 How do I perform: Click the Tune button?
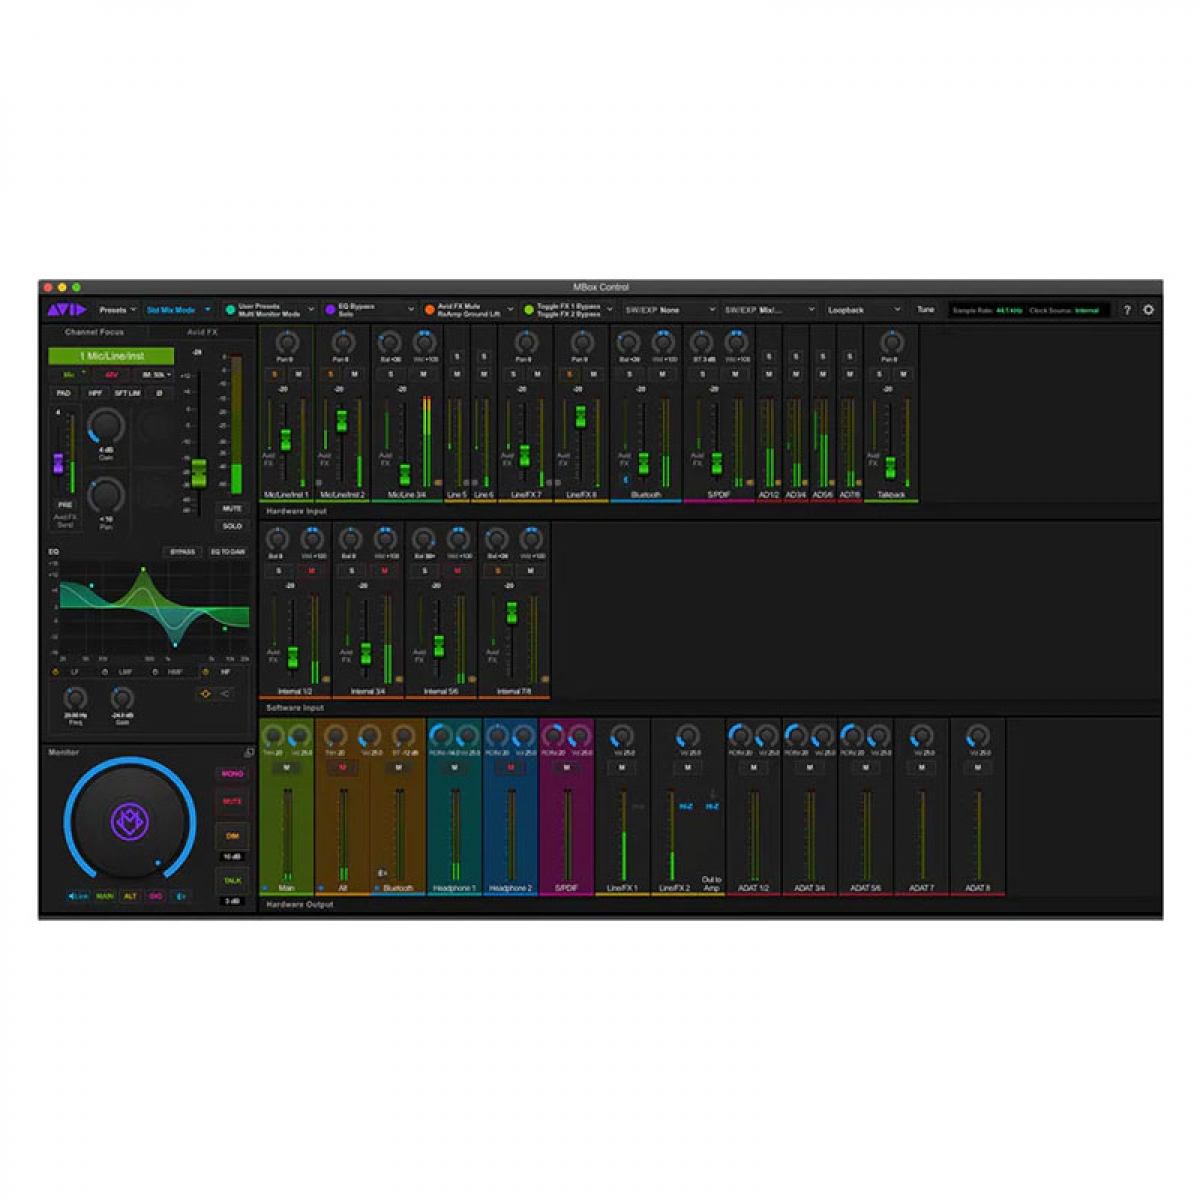926,310
